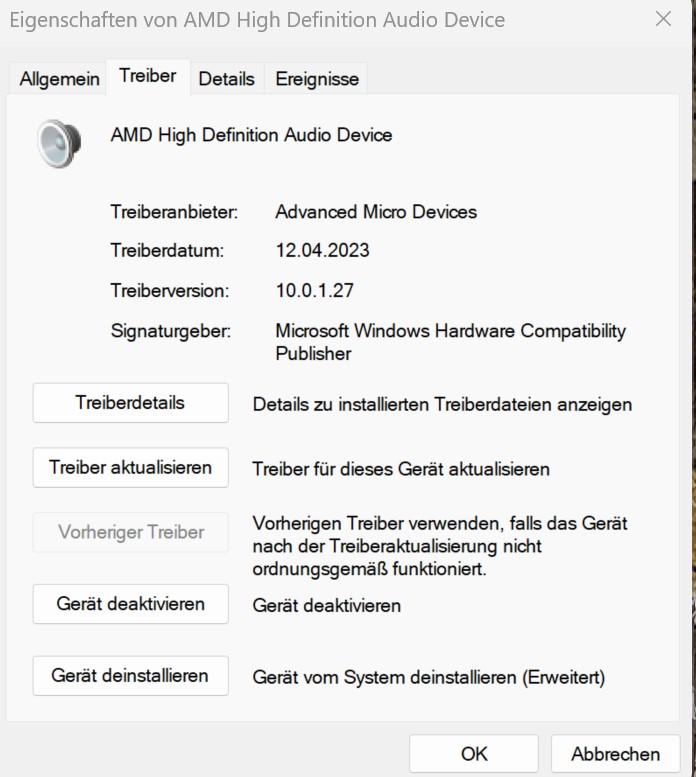Cancel dialog with Abbrechen

coord(615,754)
